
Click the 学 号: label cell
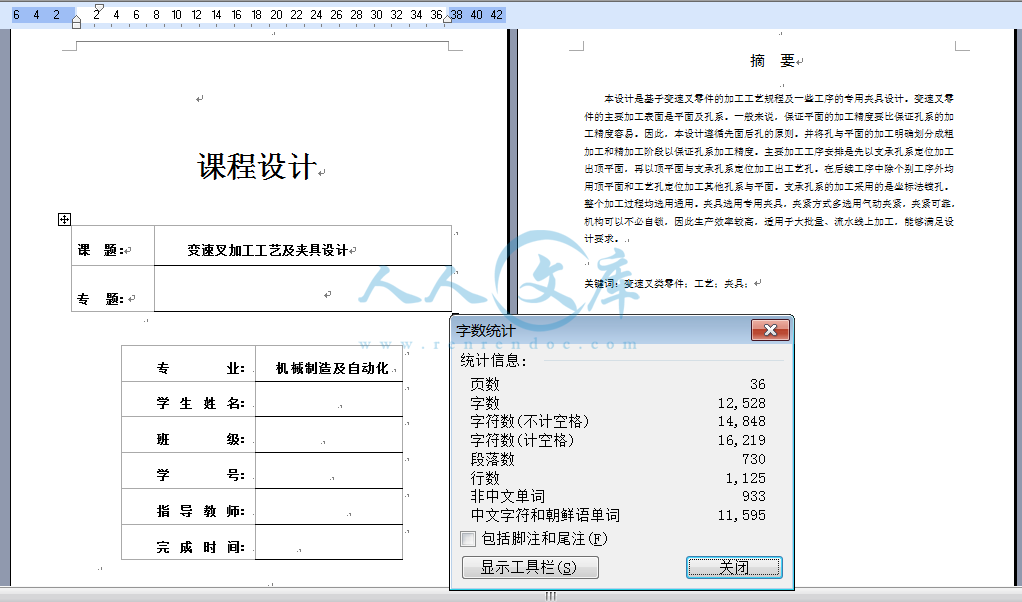pyautogui.click(x=188, y=470)
